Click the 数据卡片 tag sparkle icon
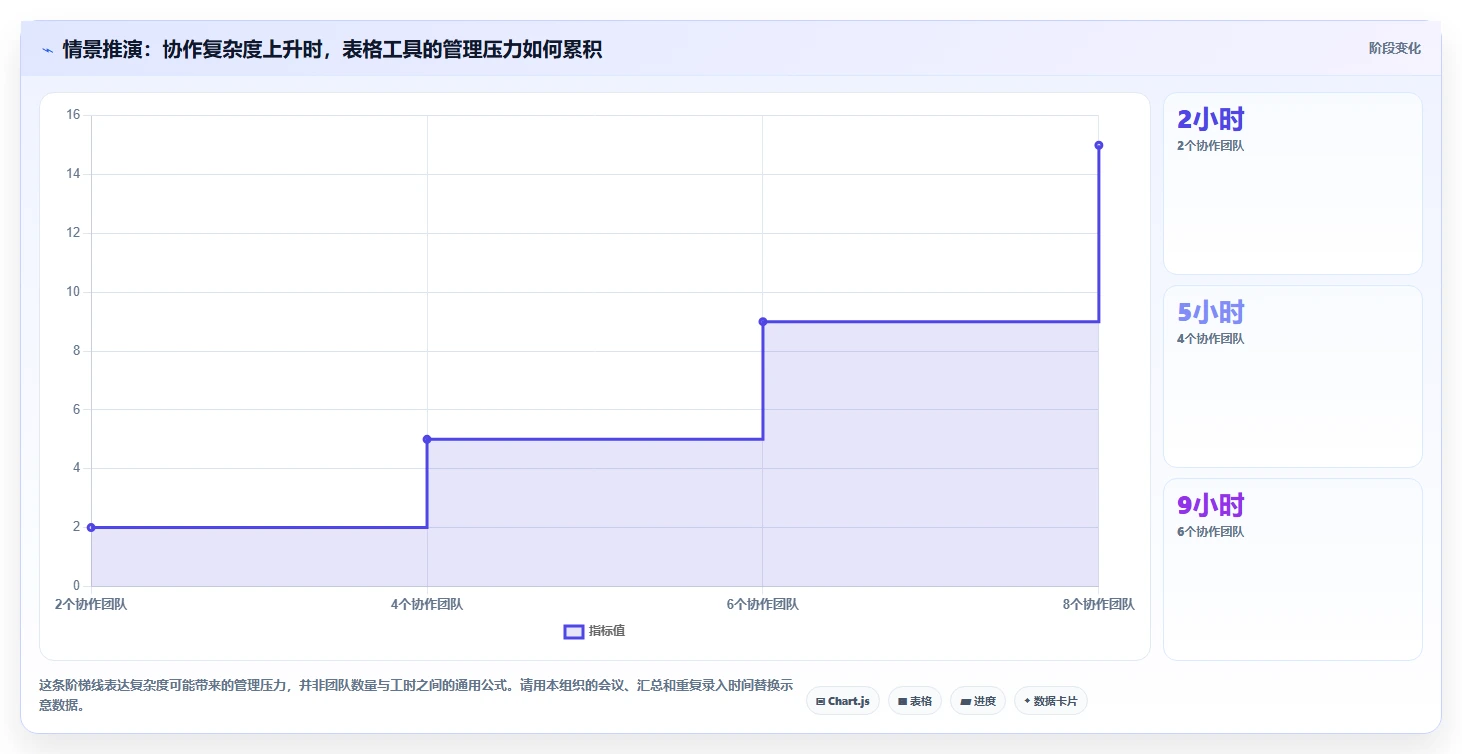The width and height of the screenshot is (1462, 754). point(1027,701)
